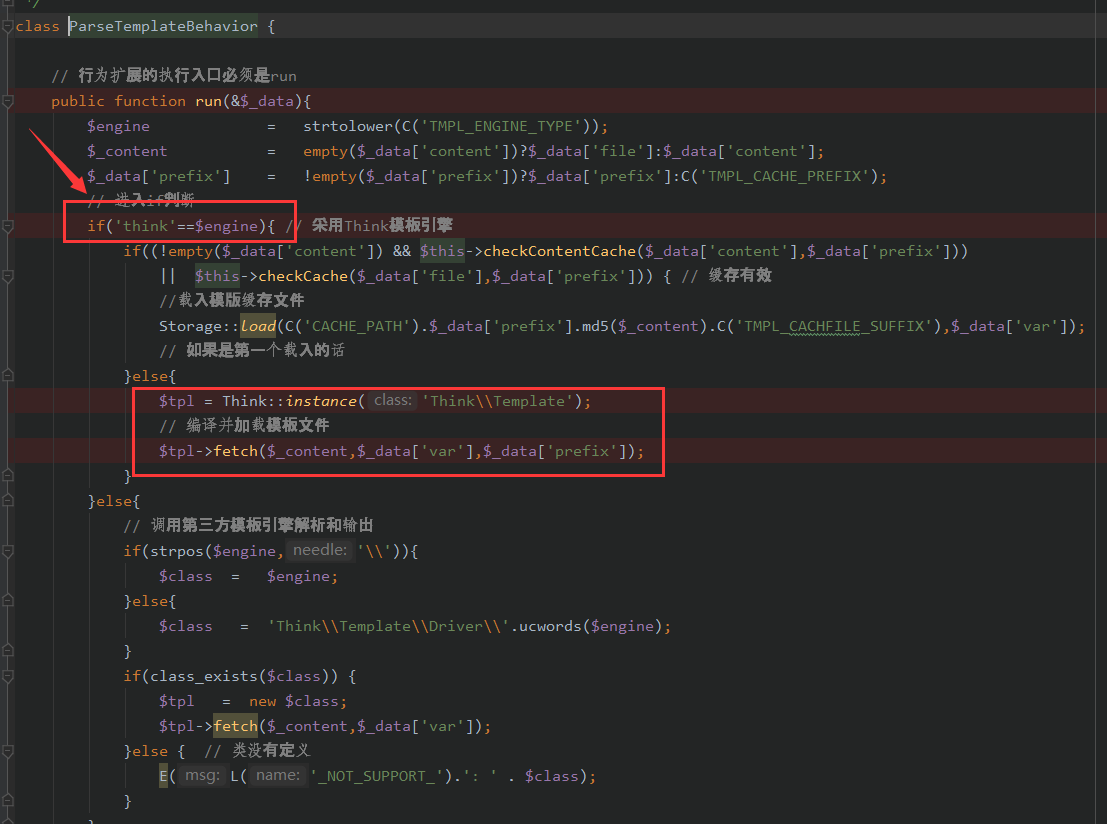1107x824 pixels.
Task: Fold the if 'think'==$engine block
Action: click(x=8, y=226)
